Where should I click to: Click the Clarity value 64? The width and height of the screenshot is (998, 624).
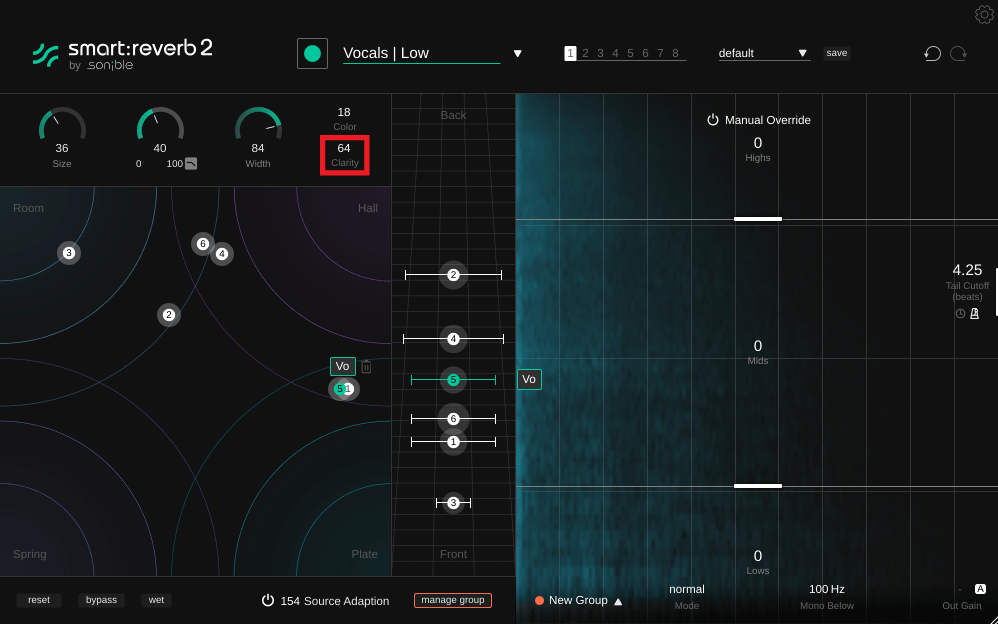344,148
